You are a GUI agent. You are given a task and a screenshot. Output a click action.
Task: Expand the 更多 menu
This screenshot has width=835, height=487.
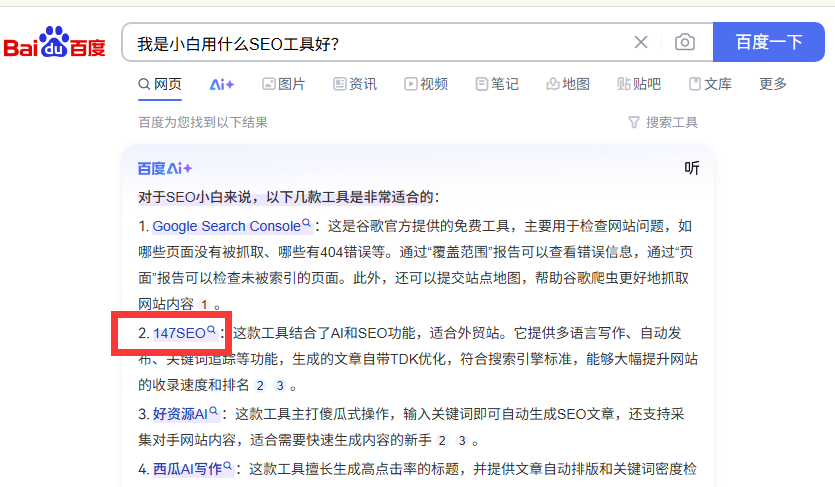[773, 84]
